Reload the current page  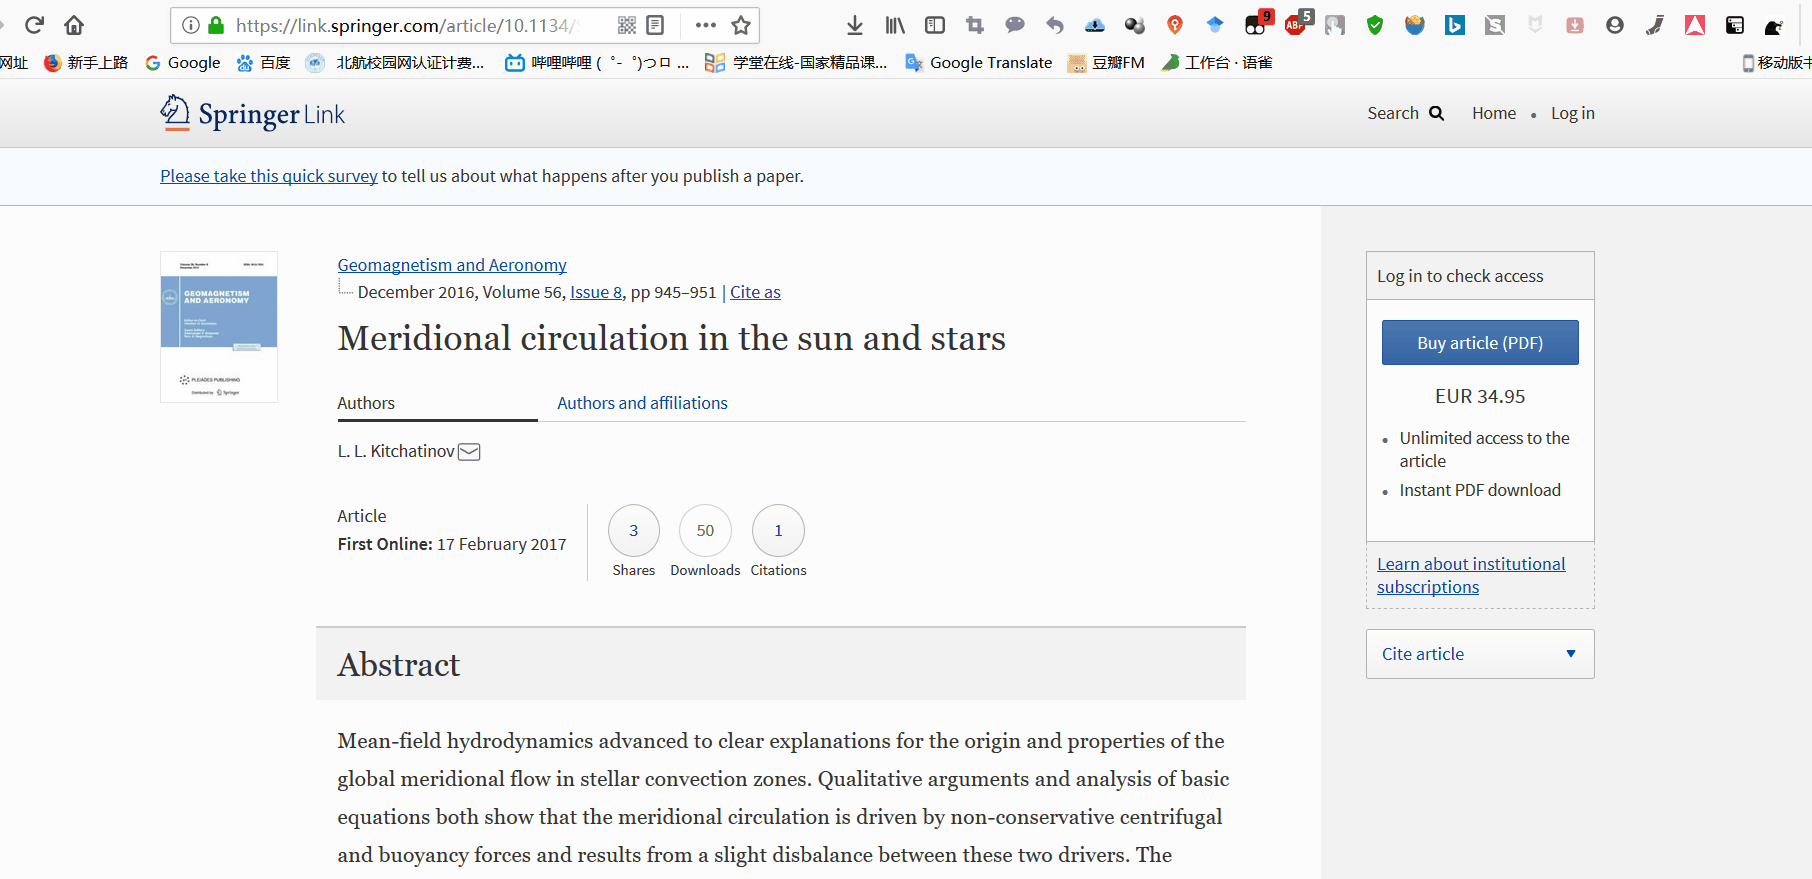click(34, 25)
